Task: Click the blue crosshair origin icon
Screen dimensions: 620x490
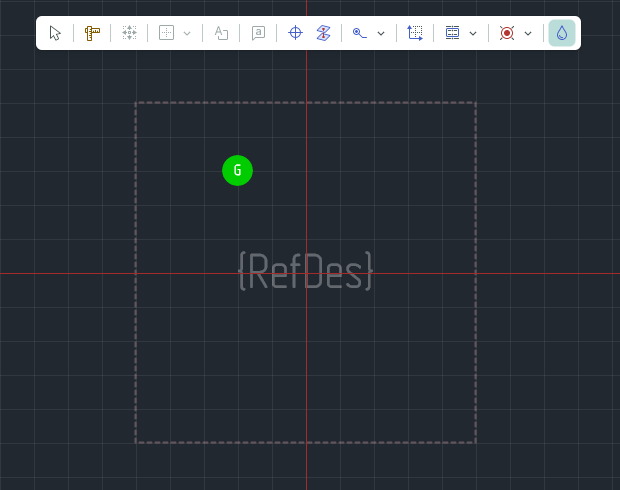Action: [295, 33]
